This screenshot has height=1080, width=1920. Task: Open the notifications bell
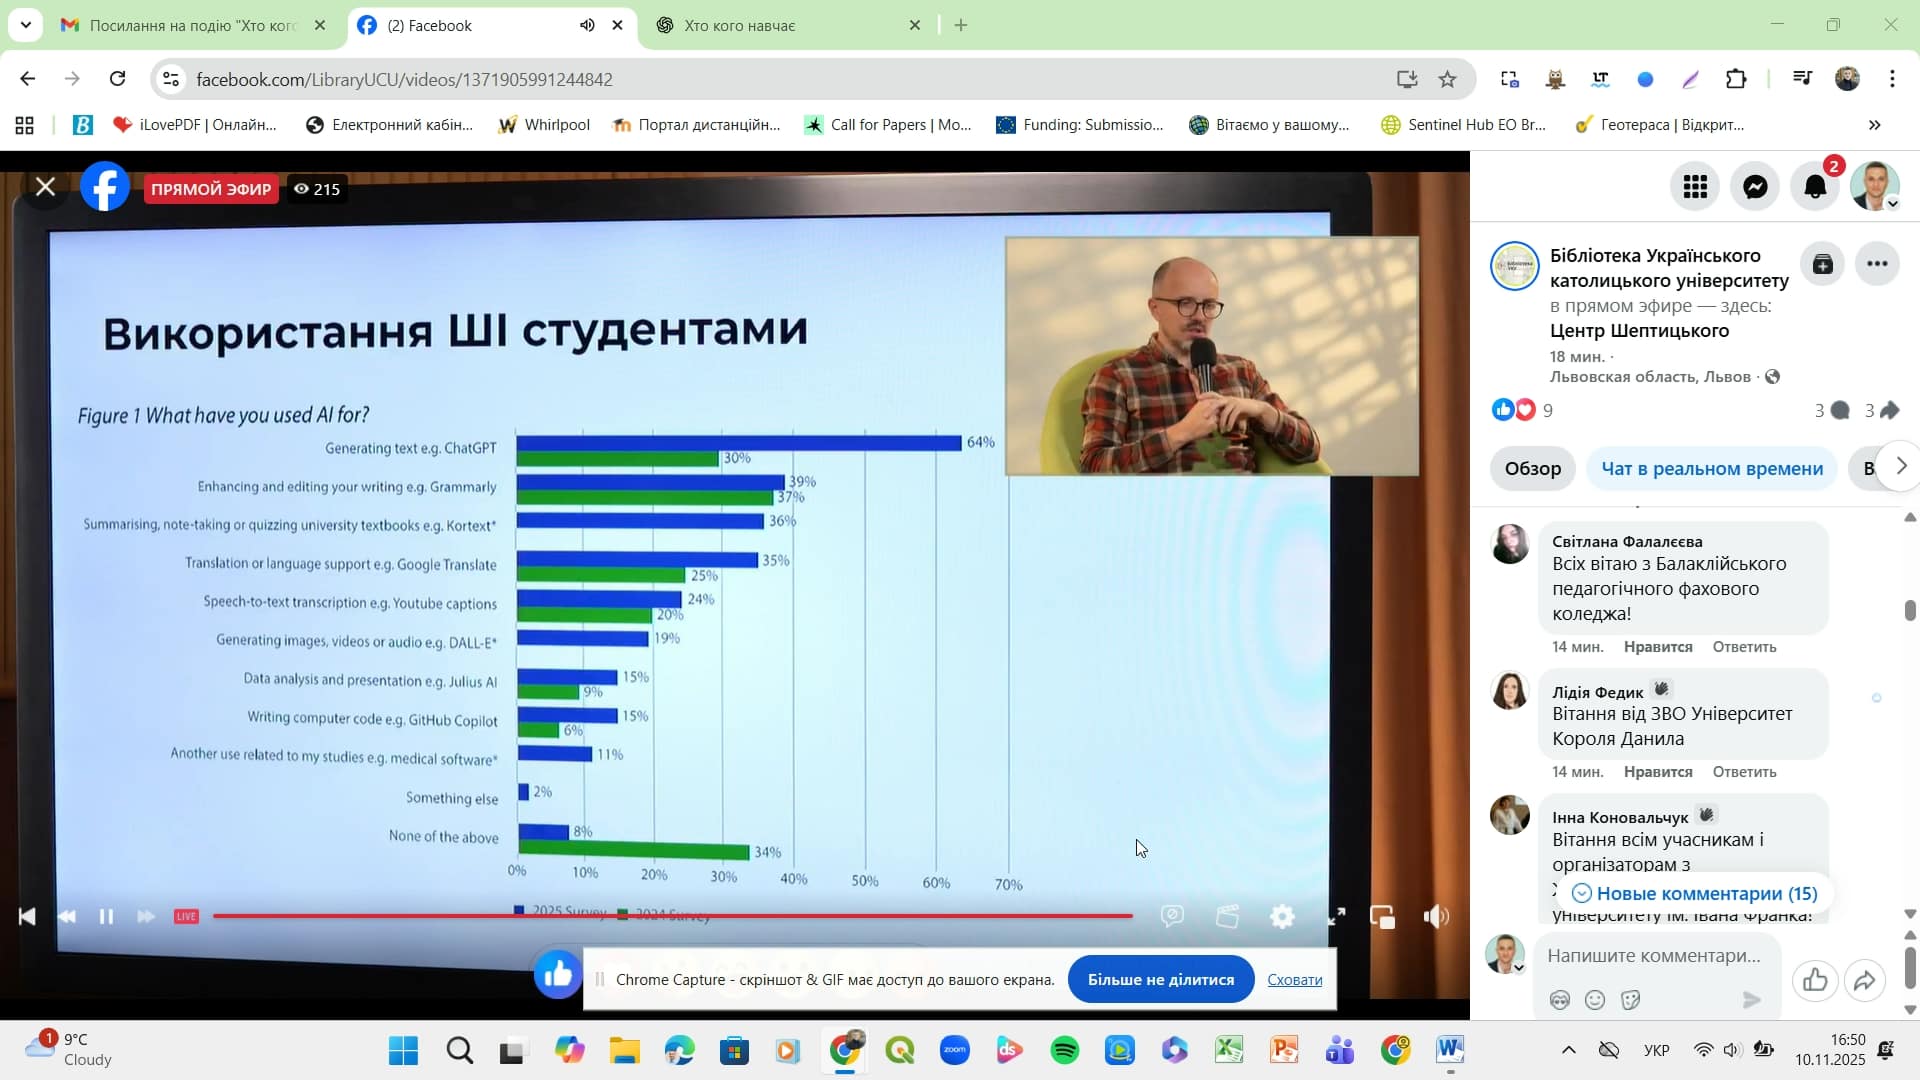(1815, 187)
